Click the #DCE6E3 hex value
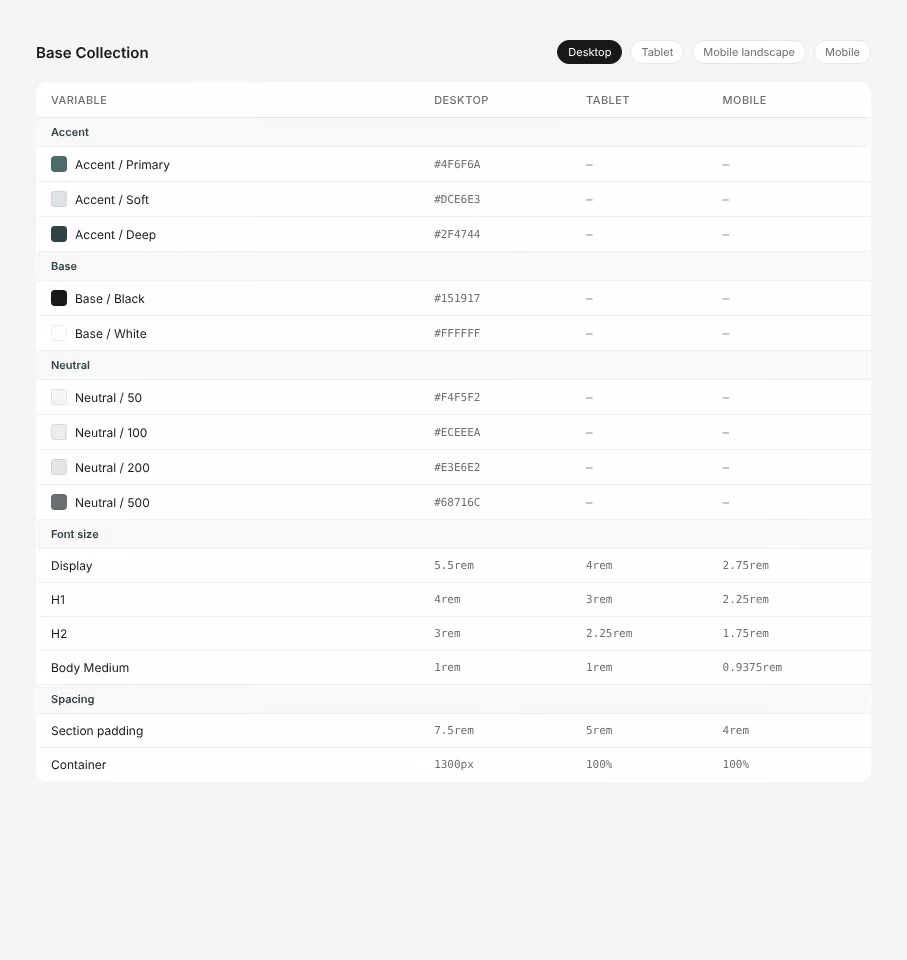The width and height of the screenshot is (907, 960). tap(457, 199)
